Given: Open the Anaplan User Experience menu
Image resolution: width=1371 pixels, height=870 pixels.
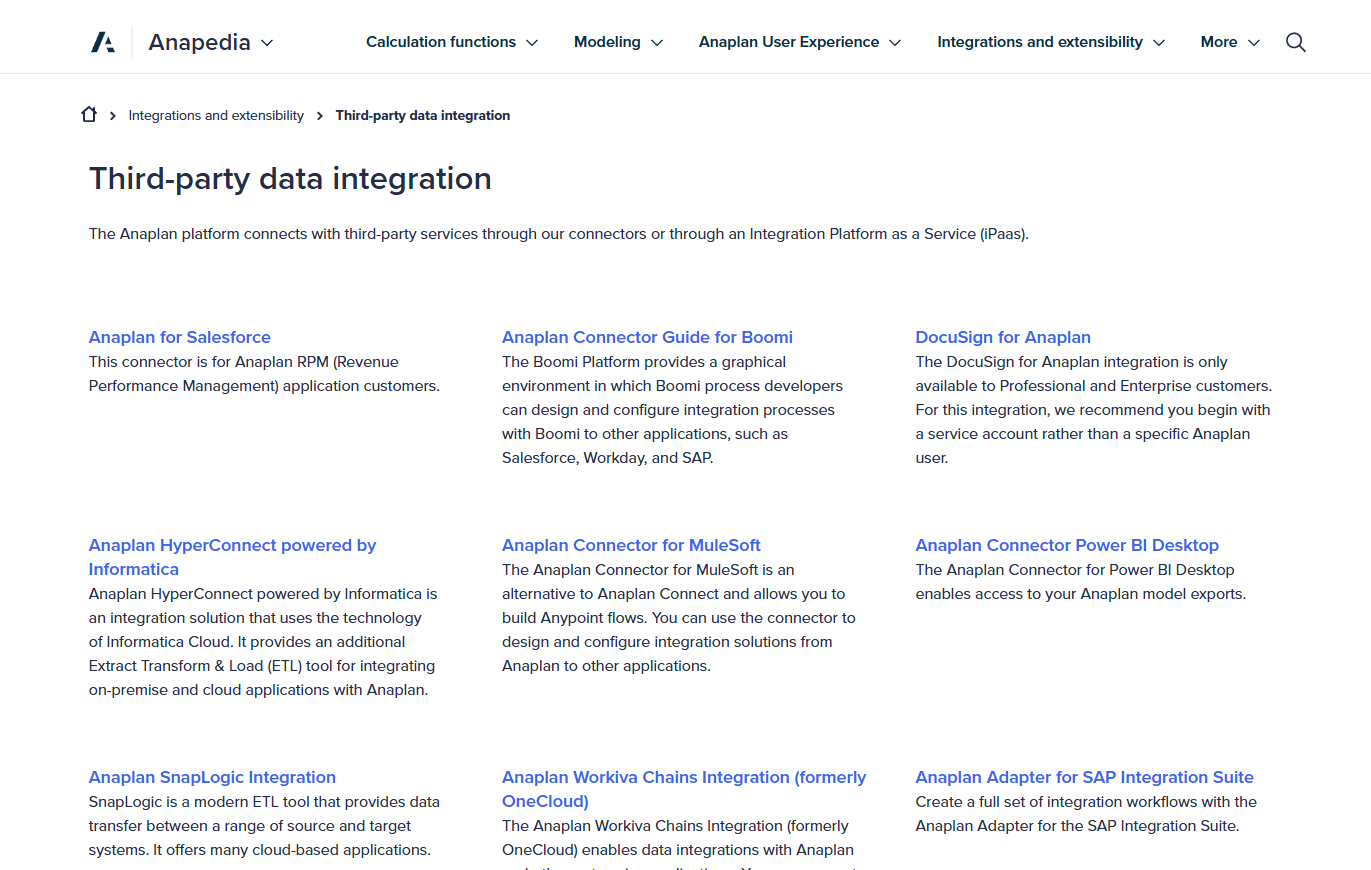Looking at the screenshot, I should point(800,42).
